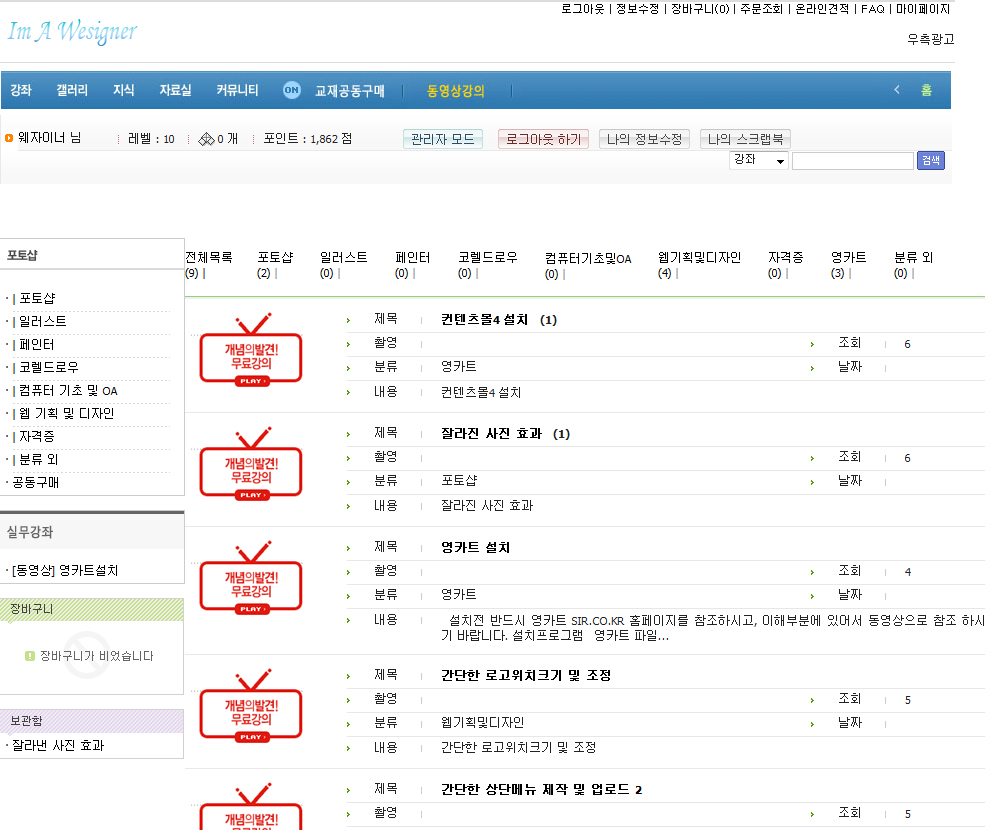
Task: Click the search keyword input field
Action: coord(852,160)
